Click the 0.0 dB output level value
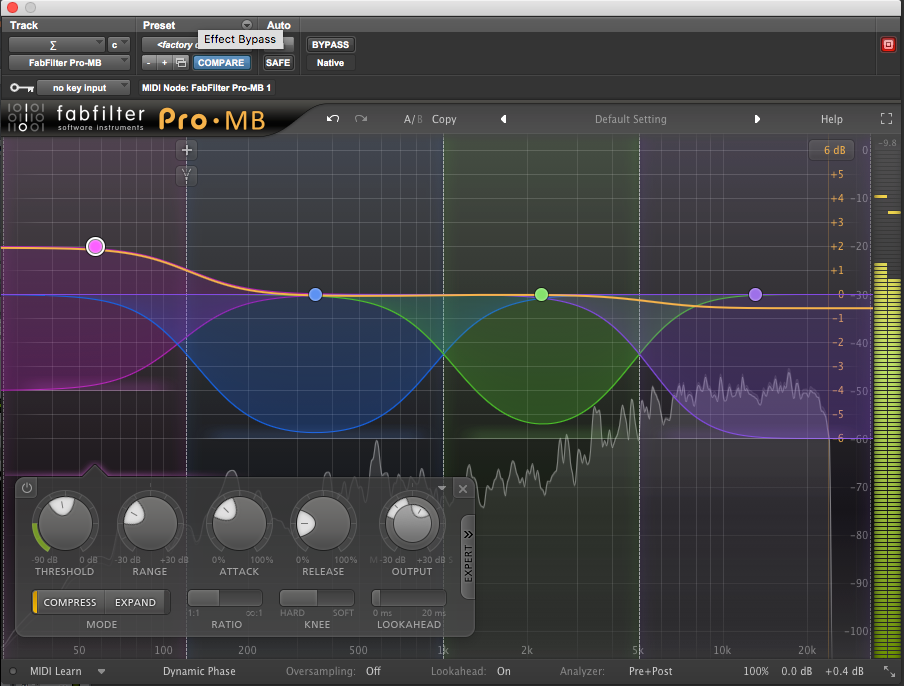This screenshot has height=686, width=904. pyautogui.click(x=796, y=671)
